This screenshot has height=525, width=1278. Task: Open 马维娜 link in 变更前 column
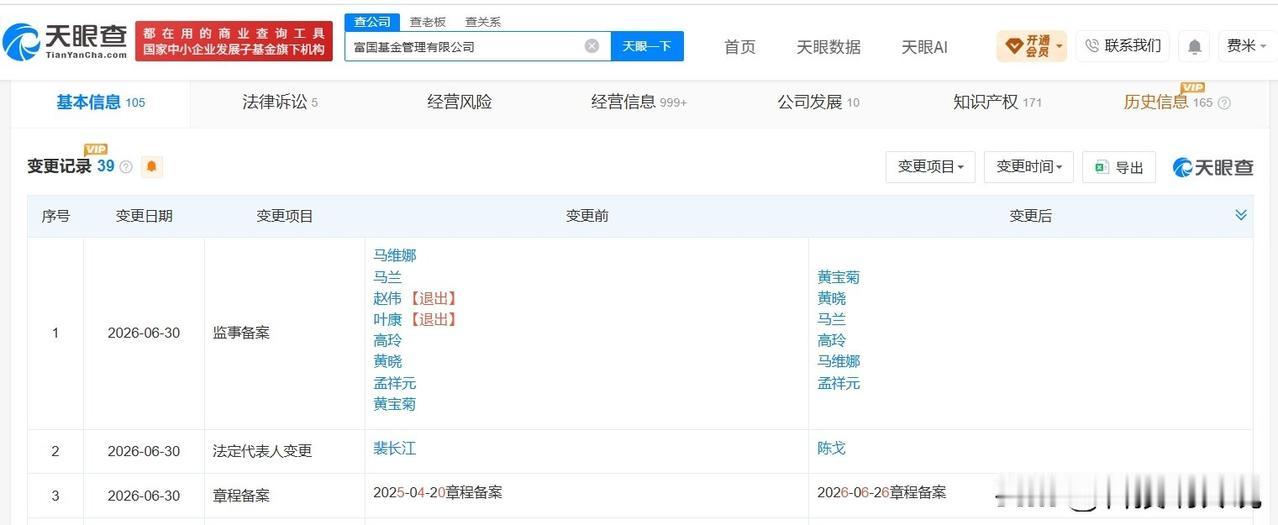tap(394, 255)
